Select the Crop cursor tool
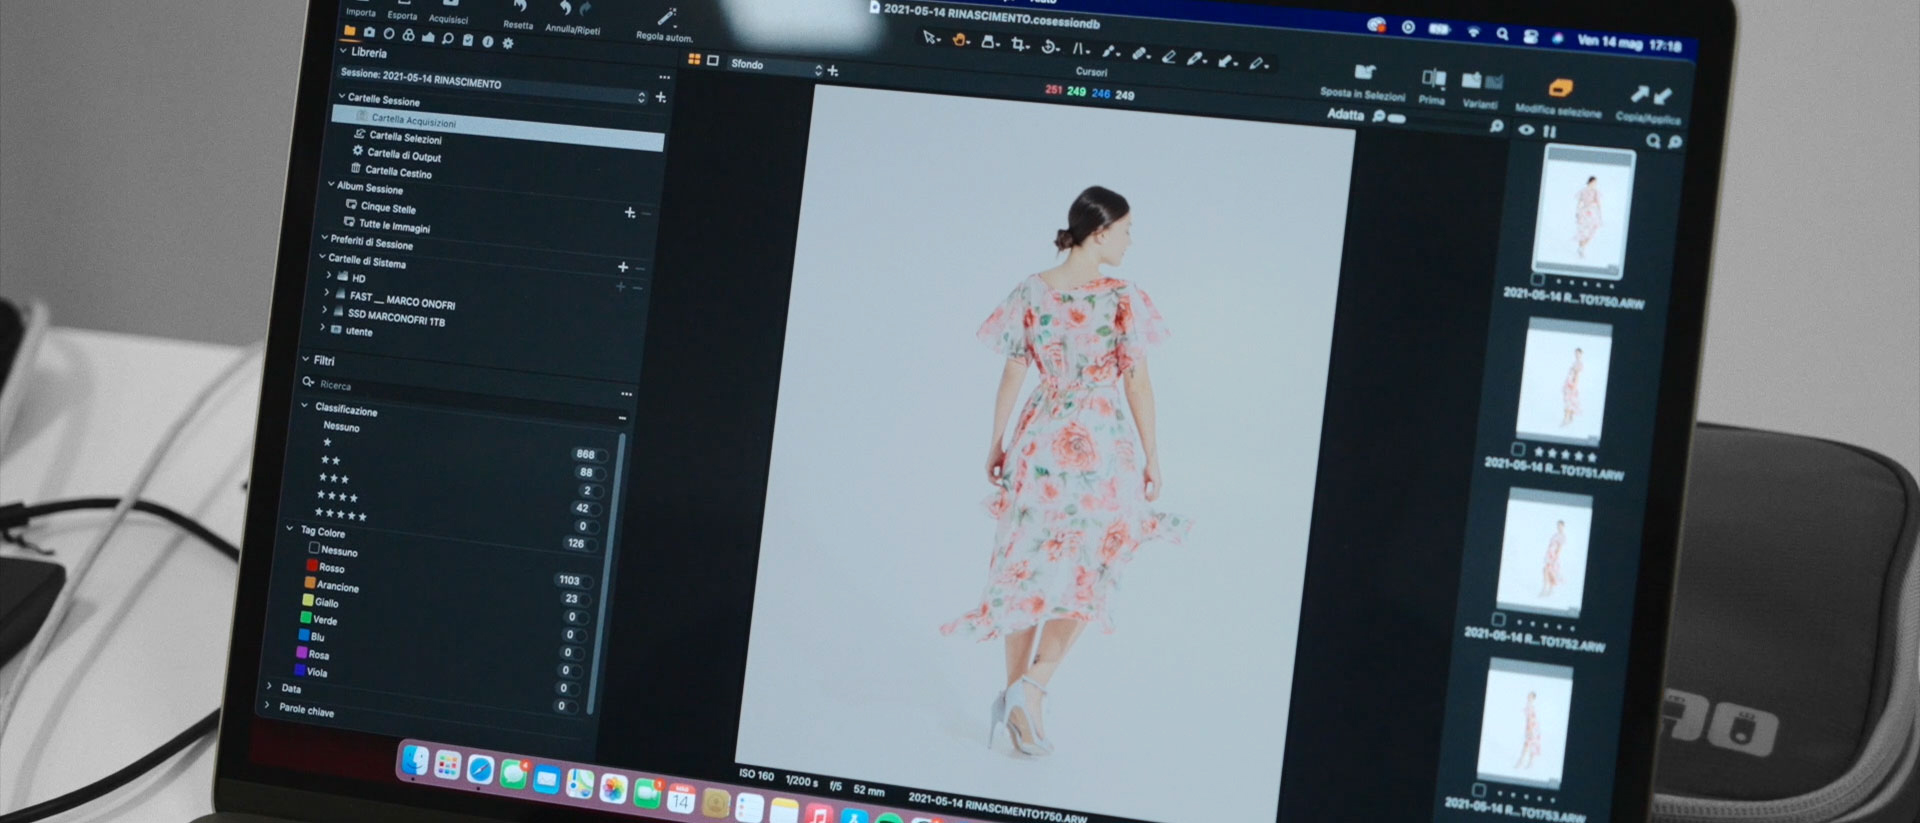The height and width of the screenshot is (823, 1920). [x=1020, y=44]
